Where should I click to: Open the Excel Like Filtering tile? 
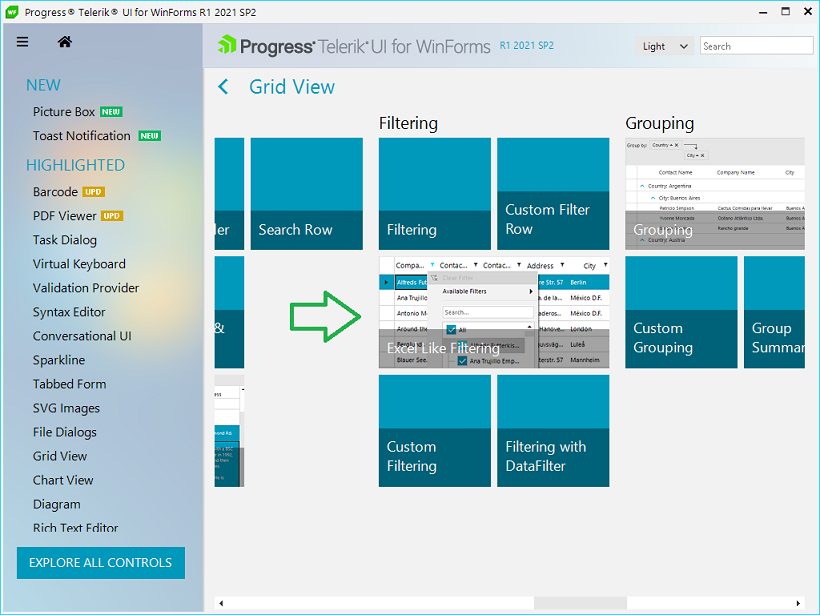494,312
